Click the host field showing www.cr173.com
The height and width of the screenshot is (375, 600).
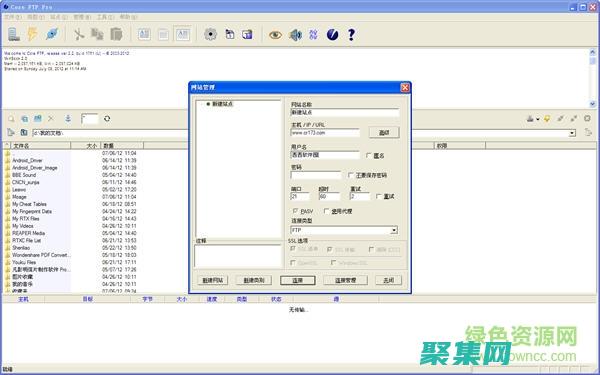[325, 133]
